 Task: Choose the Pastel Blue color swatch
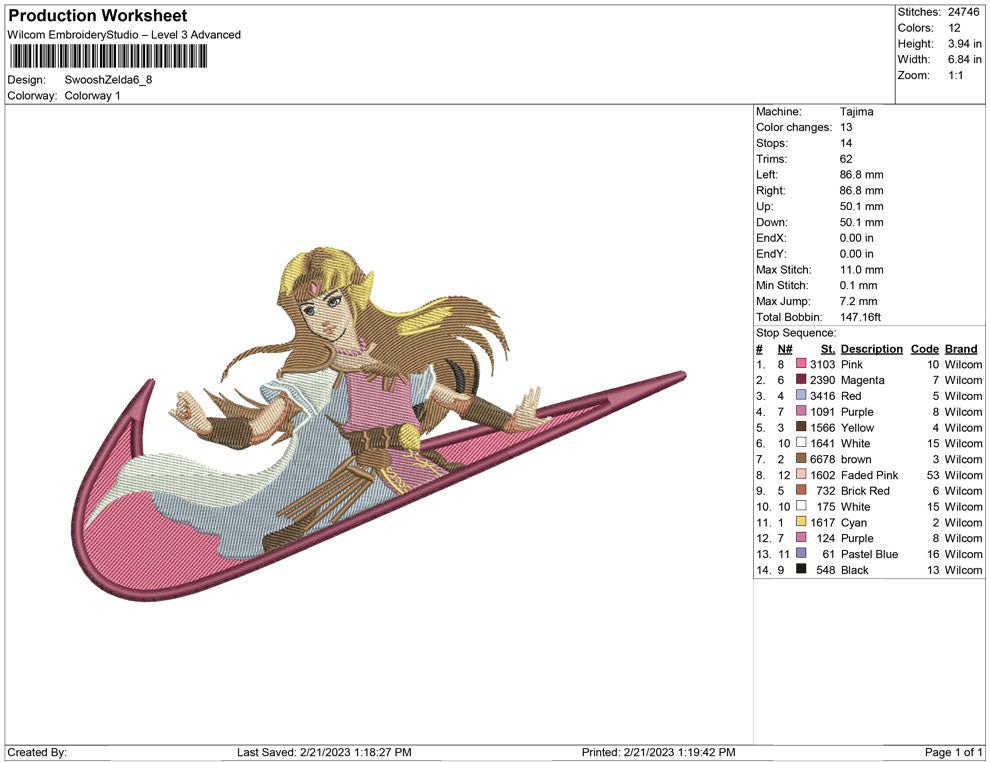801,553
